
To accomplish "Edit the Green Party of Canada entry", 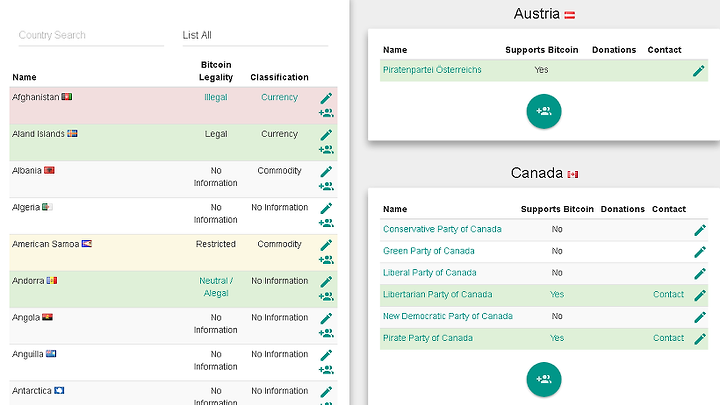I will click(x=700, y=252).
